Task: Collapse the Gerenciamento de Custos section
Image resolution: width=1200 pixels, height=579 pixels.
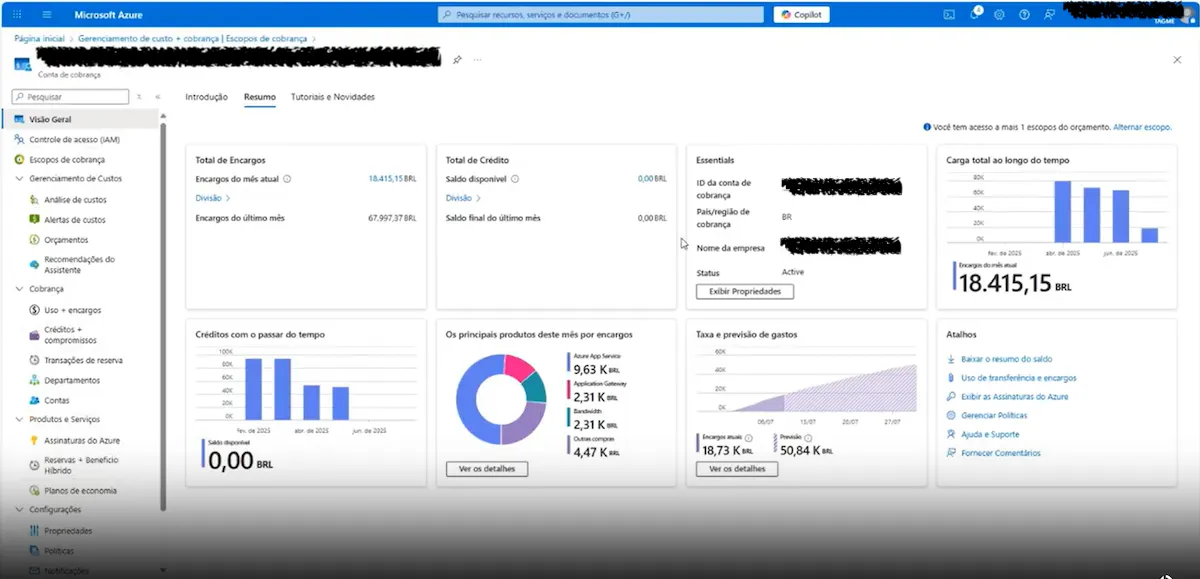Action: click(x=19, y=179)
